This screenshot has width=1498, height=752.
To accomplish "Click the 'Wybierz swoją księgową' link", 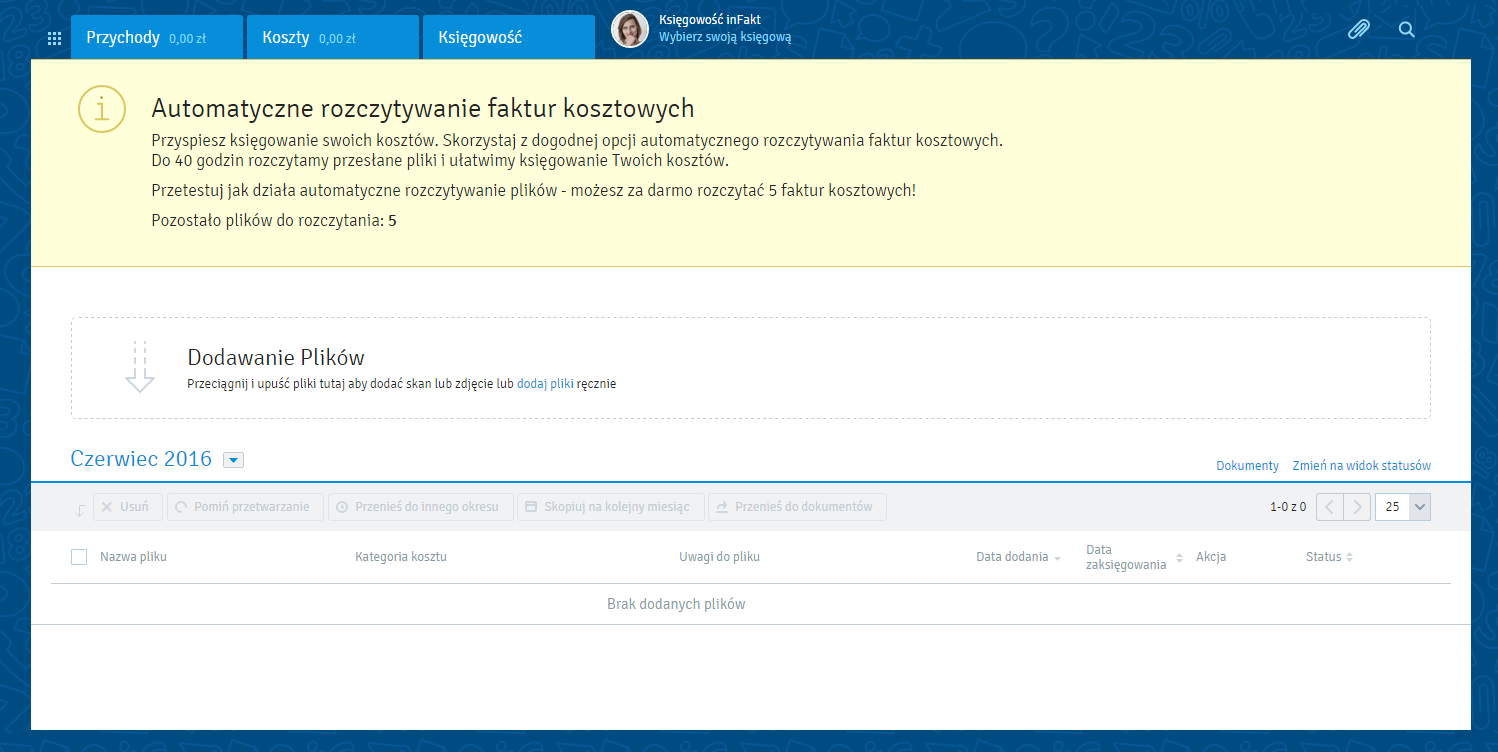I will pyautogui.click(x=725, y=37).
